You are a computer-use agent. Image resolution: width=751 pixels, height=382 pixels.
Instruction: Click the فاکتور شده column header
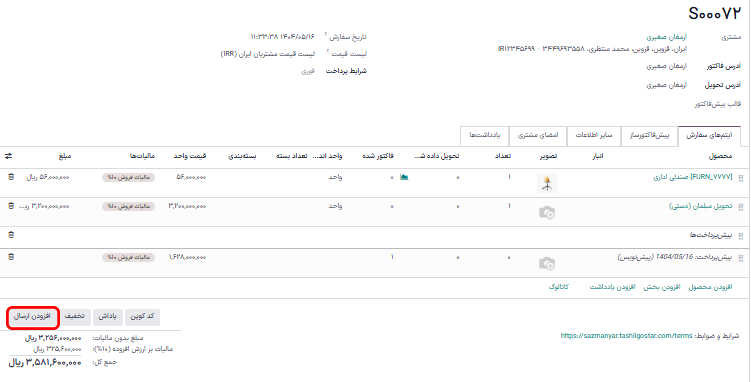[x=378, y=156]
